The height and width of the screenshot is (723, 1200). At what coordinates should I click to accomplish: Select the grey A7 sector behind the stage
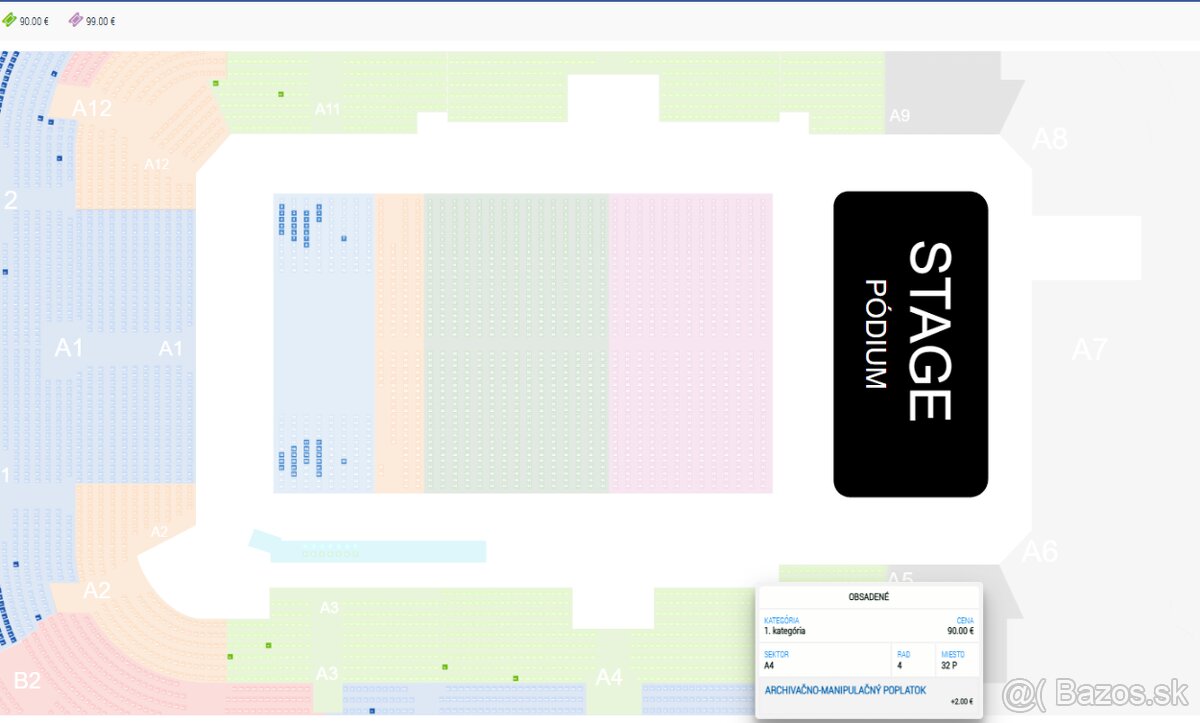(1090, 349)
